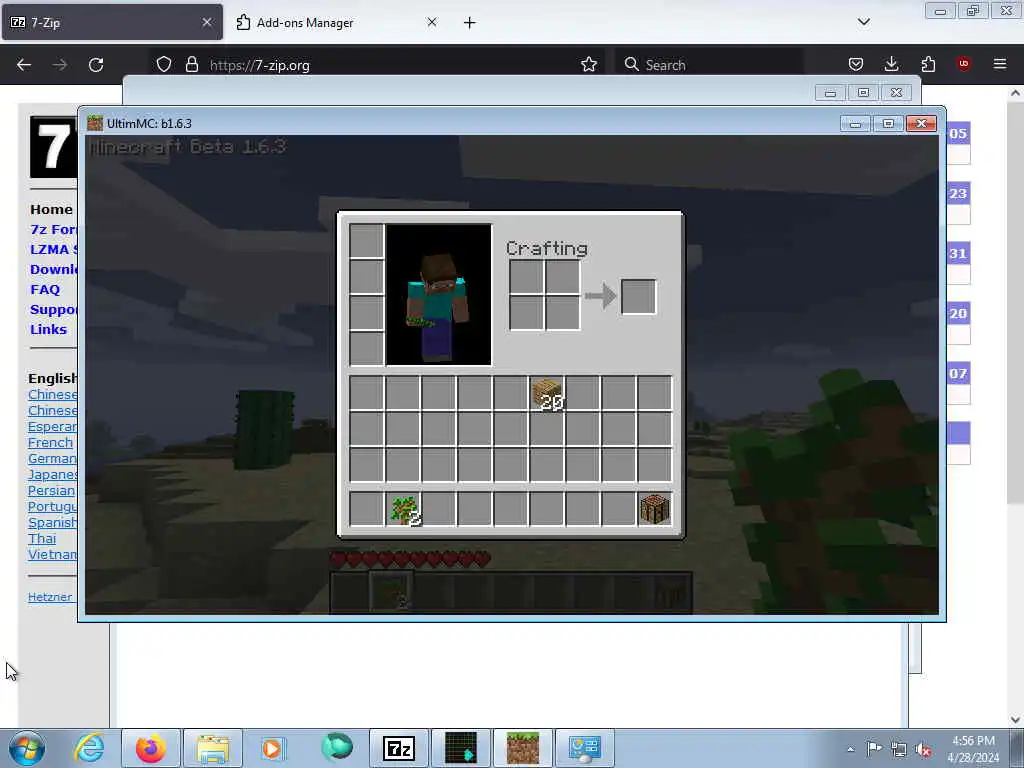Open the black terminal taskbar icon

point(460,748)
